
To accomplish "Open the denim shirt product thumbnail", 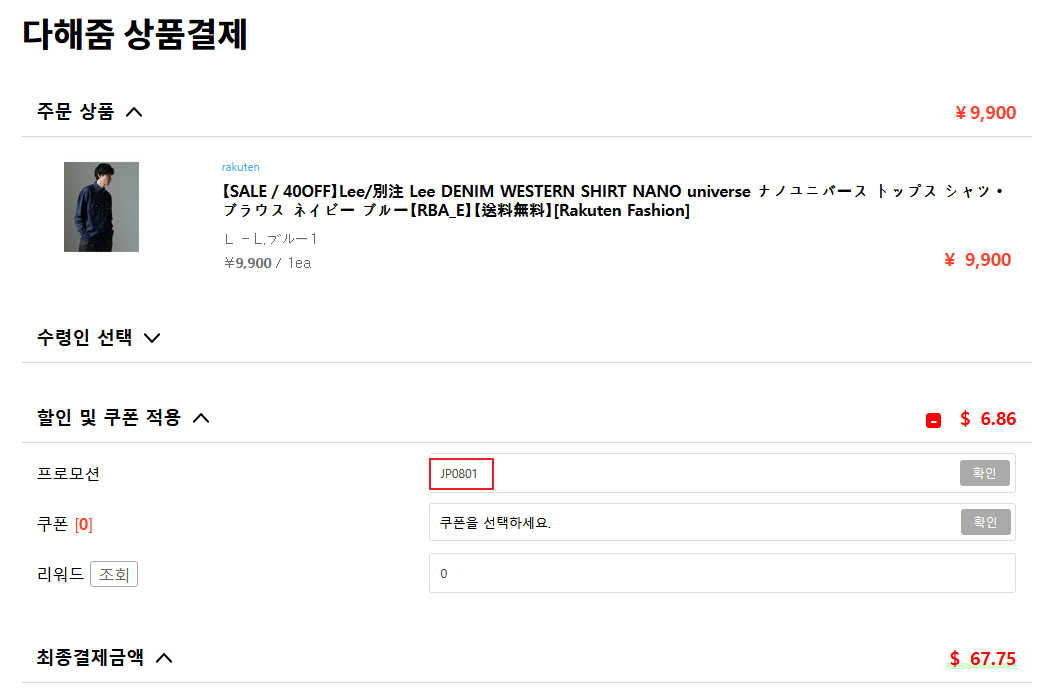I will pos(101,207).
